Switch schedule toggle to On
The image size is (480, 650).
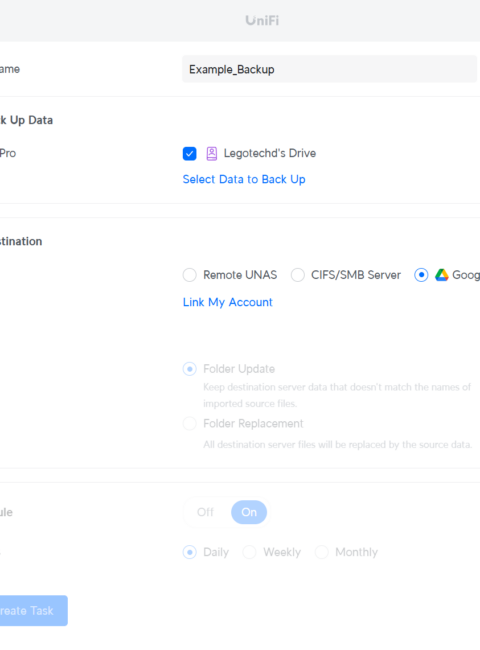(x=249, y=512)
